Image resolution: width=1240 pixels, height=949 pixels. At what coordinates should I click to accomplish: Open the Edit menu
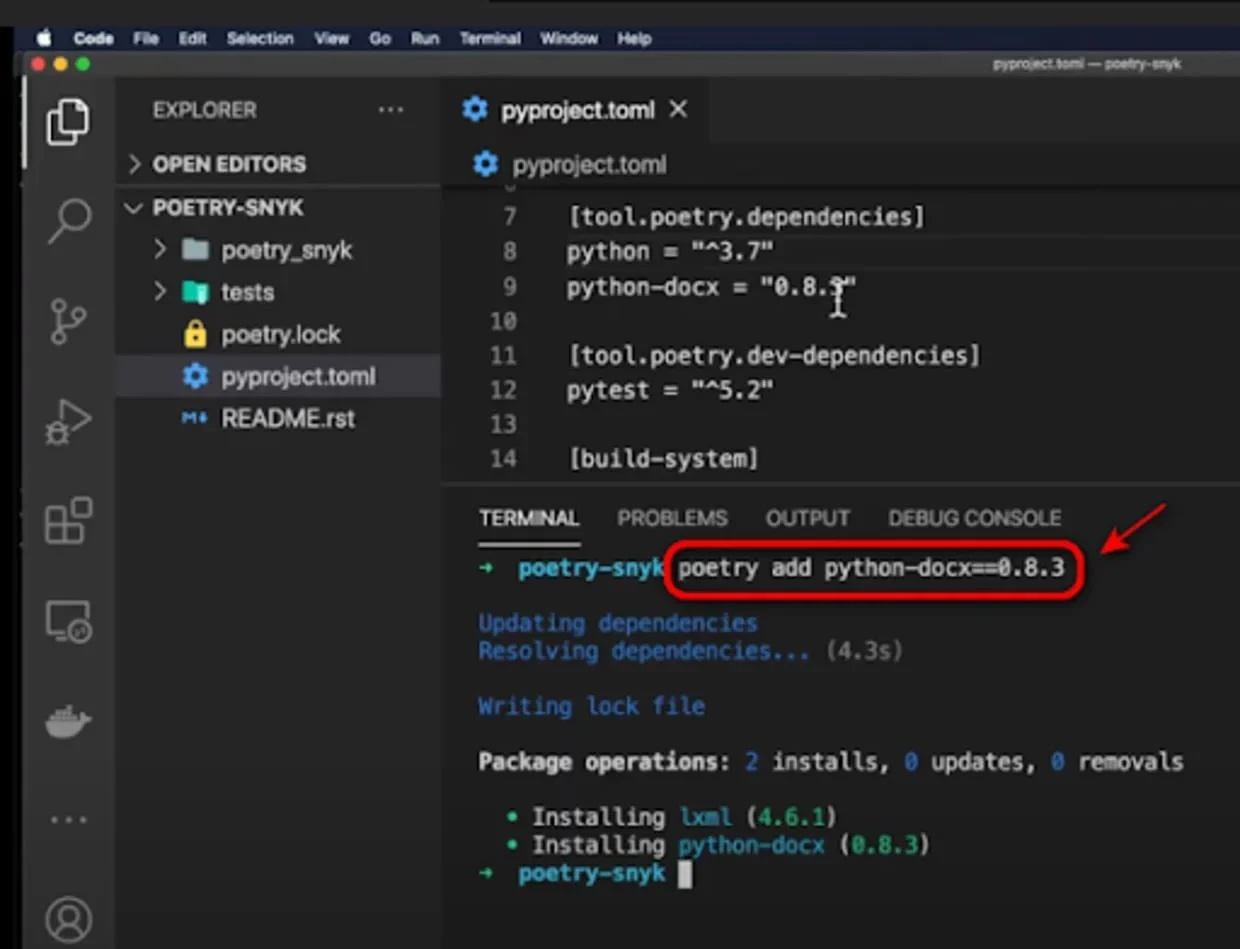click(192, 38)
